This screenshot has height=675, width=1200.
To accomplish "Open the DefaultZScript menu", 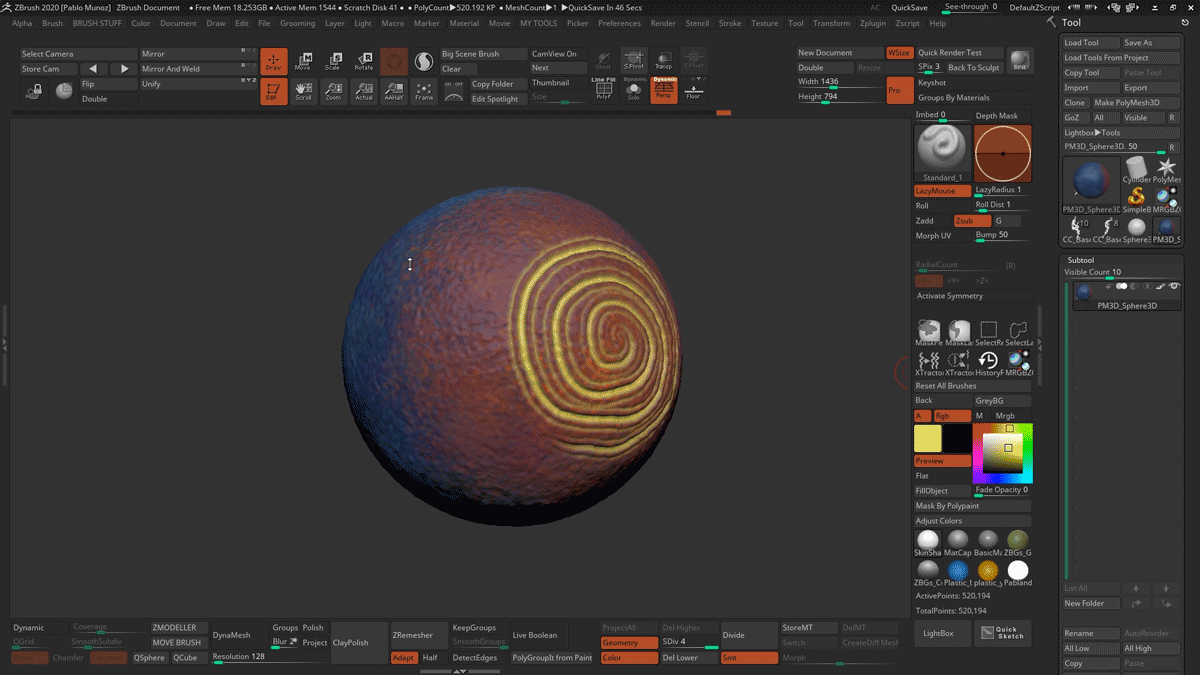I will (x=1035, y=8).
